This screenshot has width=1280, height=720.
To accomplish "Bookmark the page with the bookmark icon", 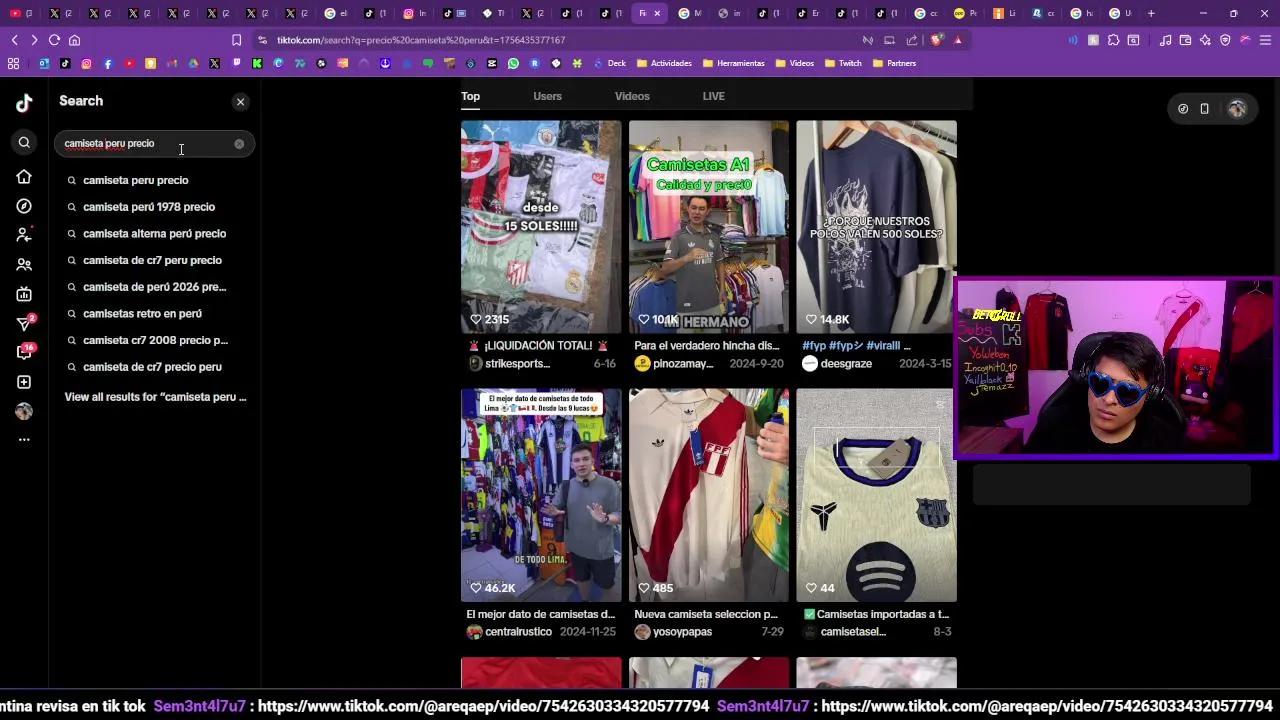I will pos(236,40).
